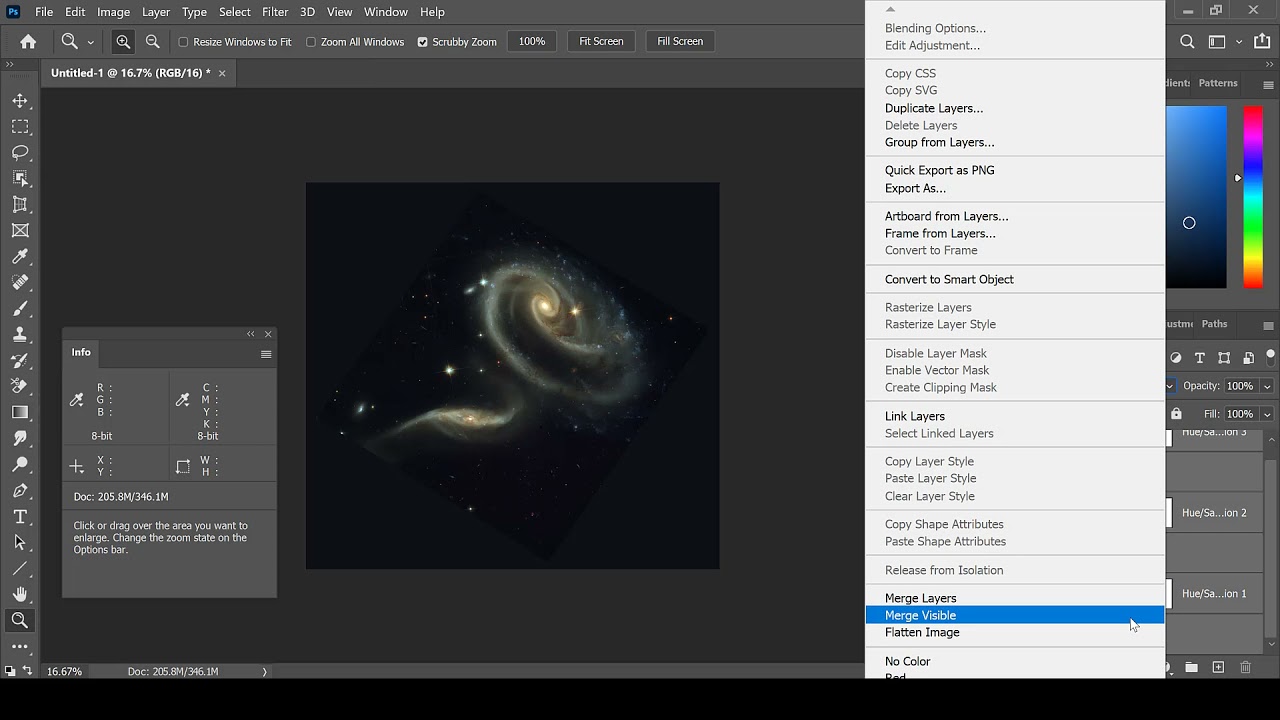Select the Object Selection tool
The image size is (1280, 720).
coord(20,179)
